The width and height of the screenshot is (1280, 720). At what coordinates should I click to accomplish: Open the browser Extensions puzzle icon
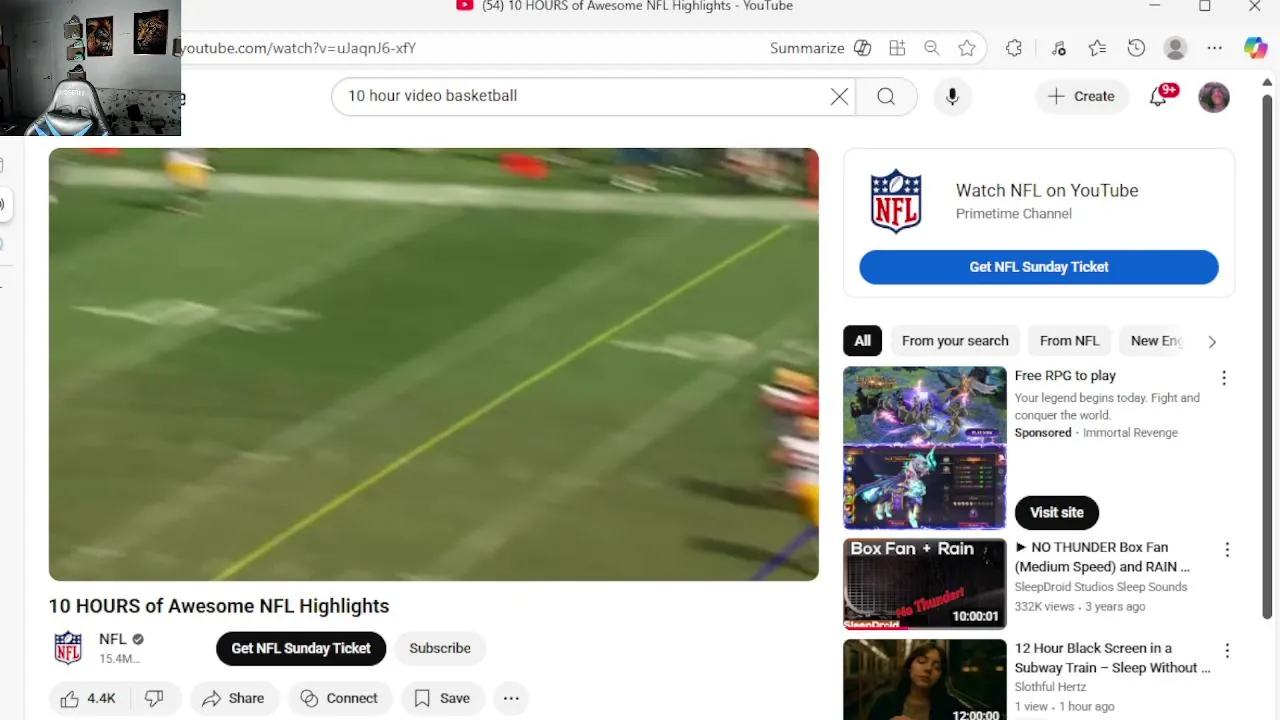coord(1014,48)
